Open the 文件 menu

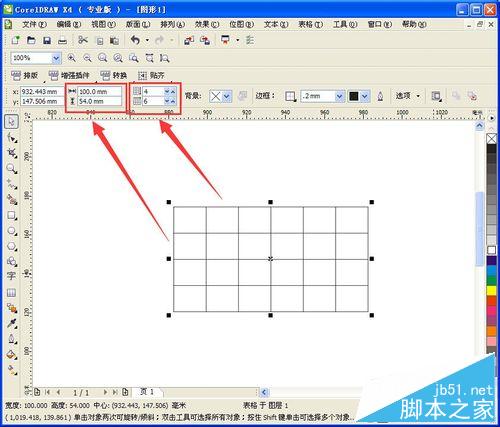coord(35,24)
